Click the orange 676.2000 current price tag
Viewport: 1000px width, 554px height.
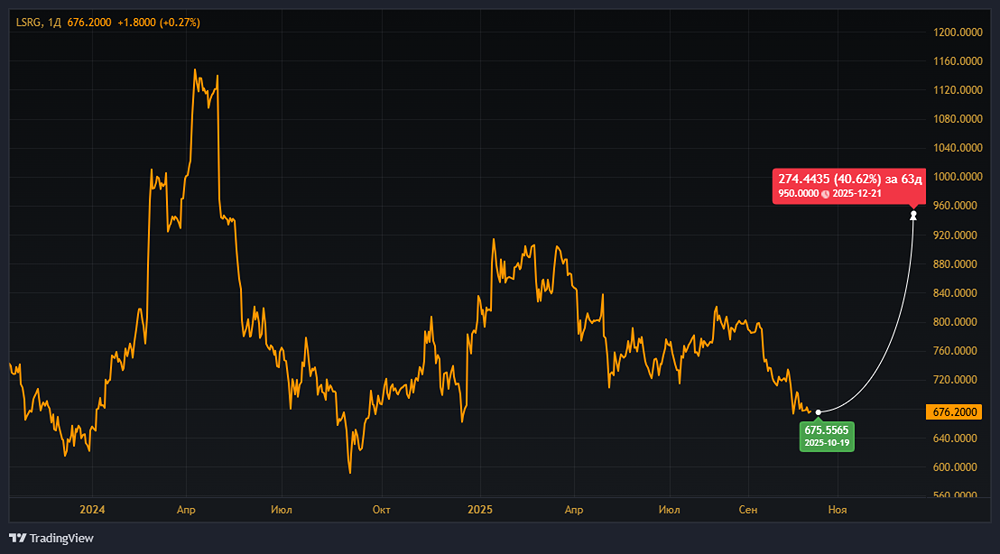click(954, 412)
